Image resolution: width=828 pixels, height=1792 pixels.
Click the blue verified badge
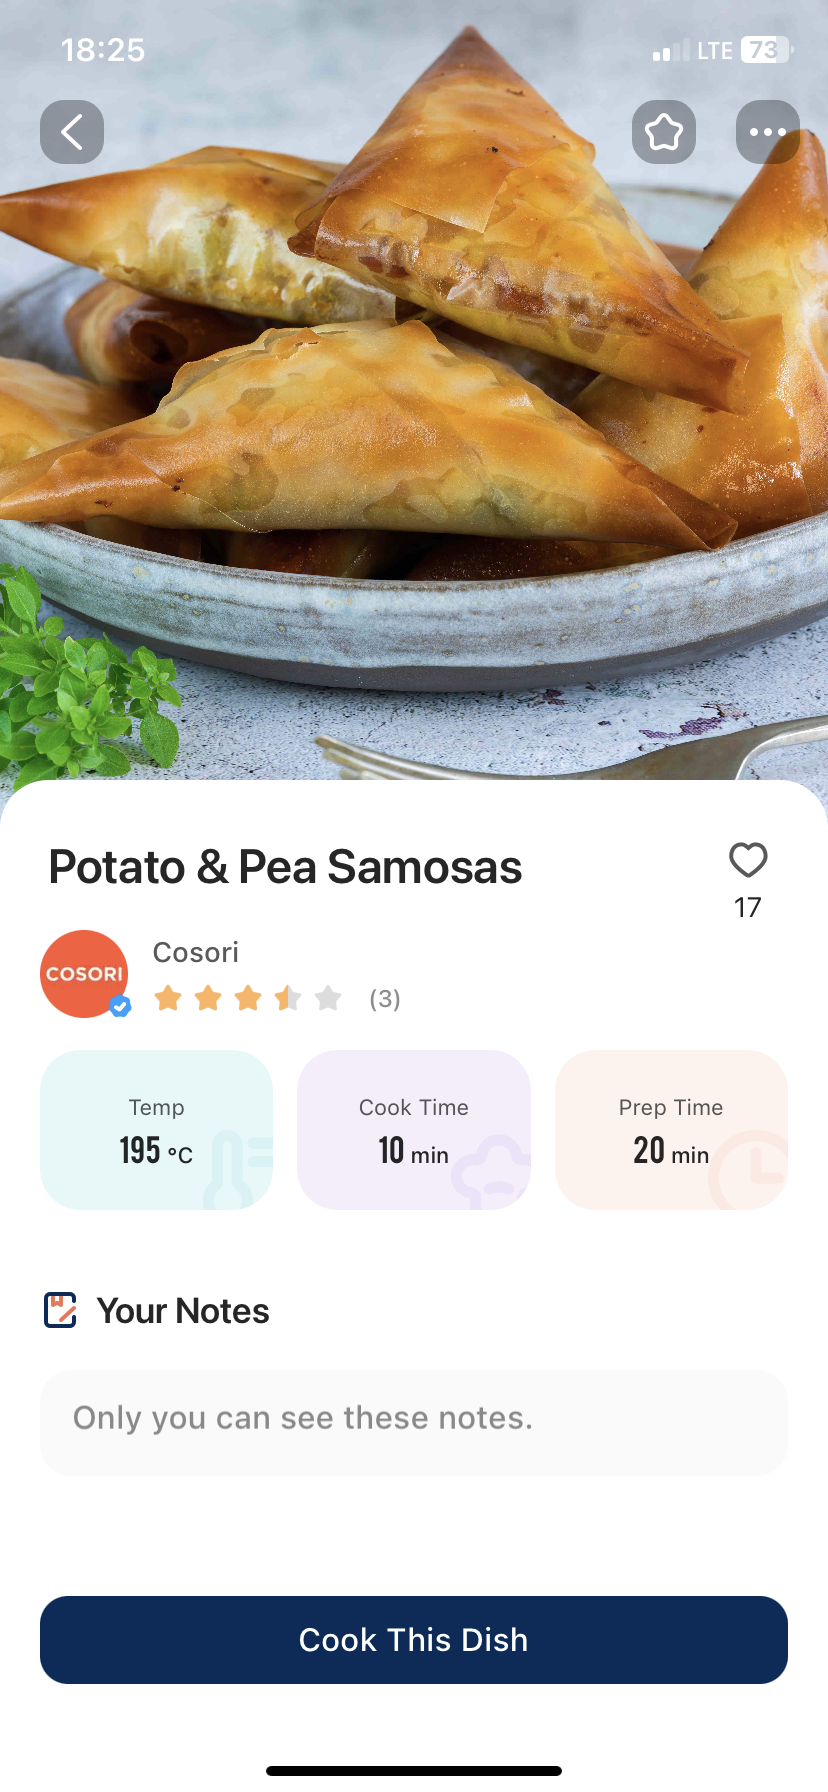pyautogui.click(x=120, y=1006)
